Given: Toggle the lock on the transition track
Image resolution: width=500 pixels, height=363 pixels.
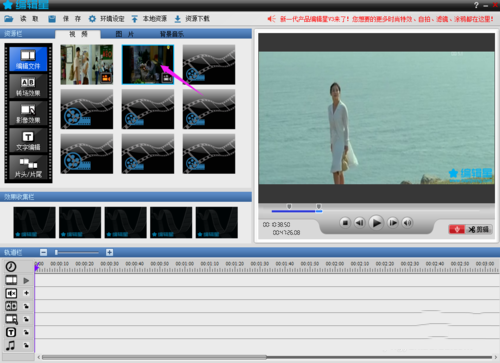Looking at the screenshot, I should [26, 306].
